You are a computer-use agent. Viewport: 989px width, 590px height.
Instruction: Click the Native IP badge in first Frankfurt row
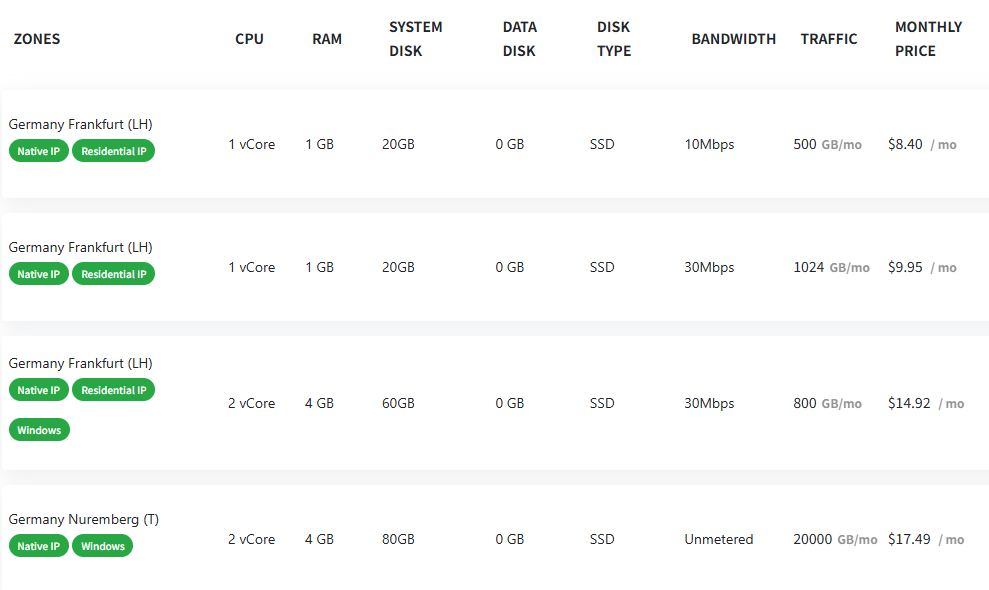coord(38,151)
